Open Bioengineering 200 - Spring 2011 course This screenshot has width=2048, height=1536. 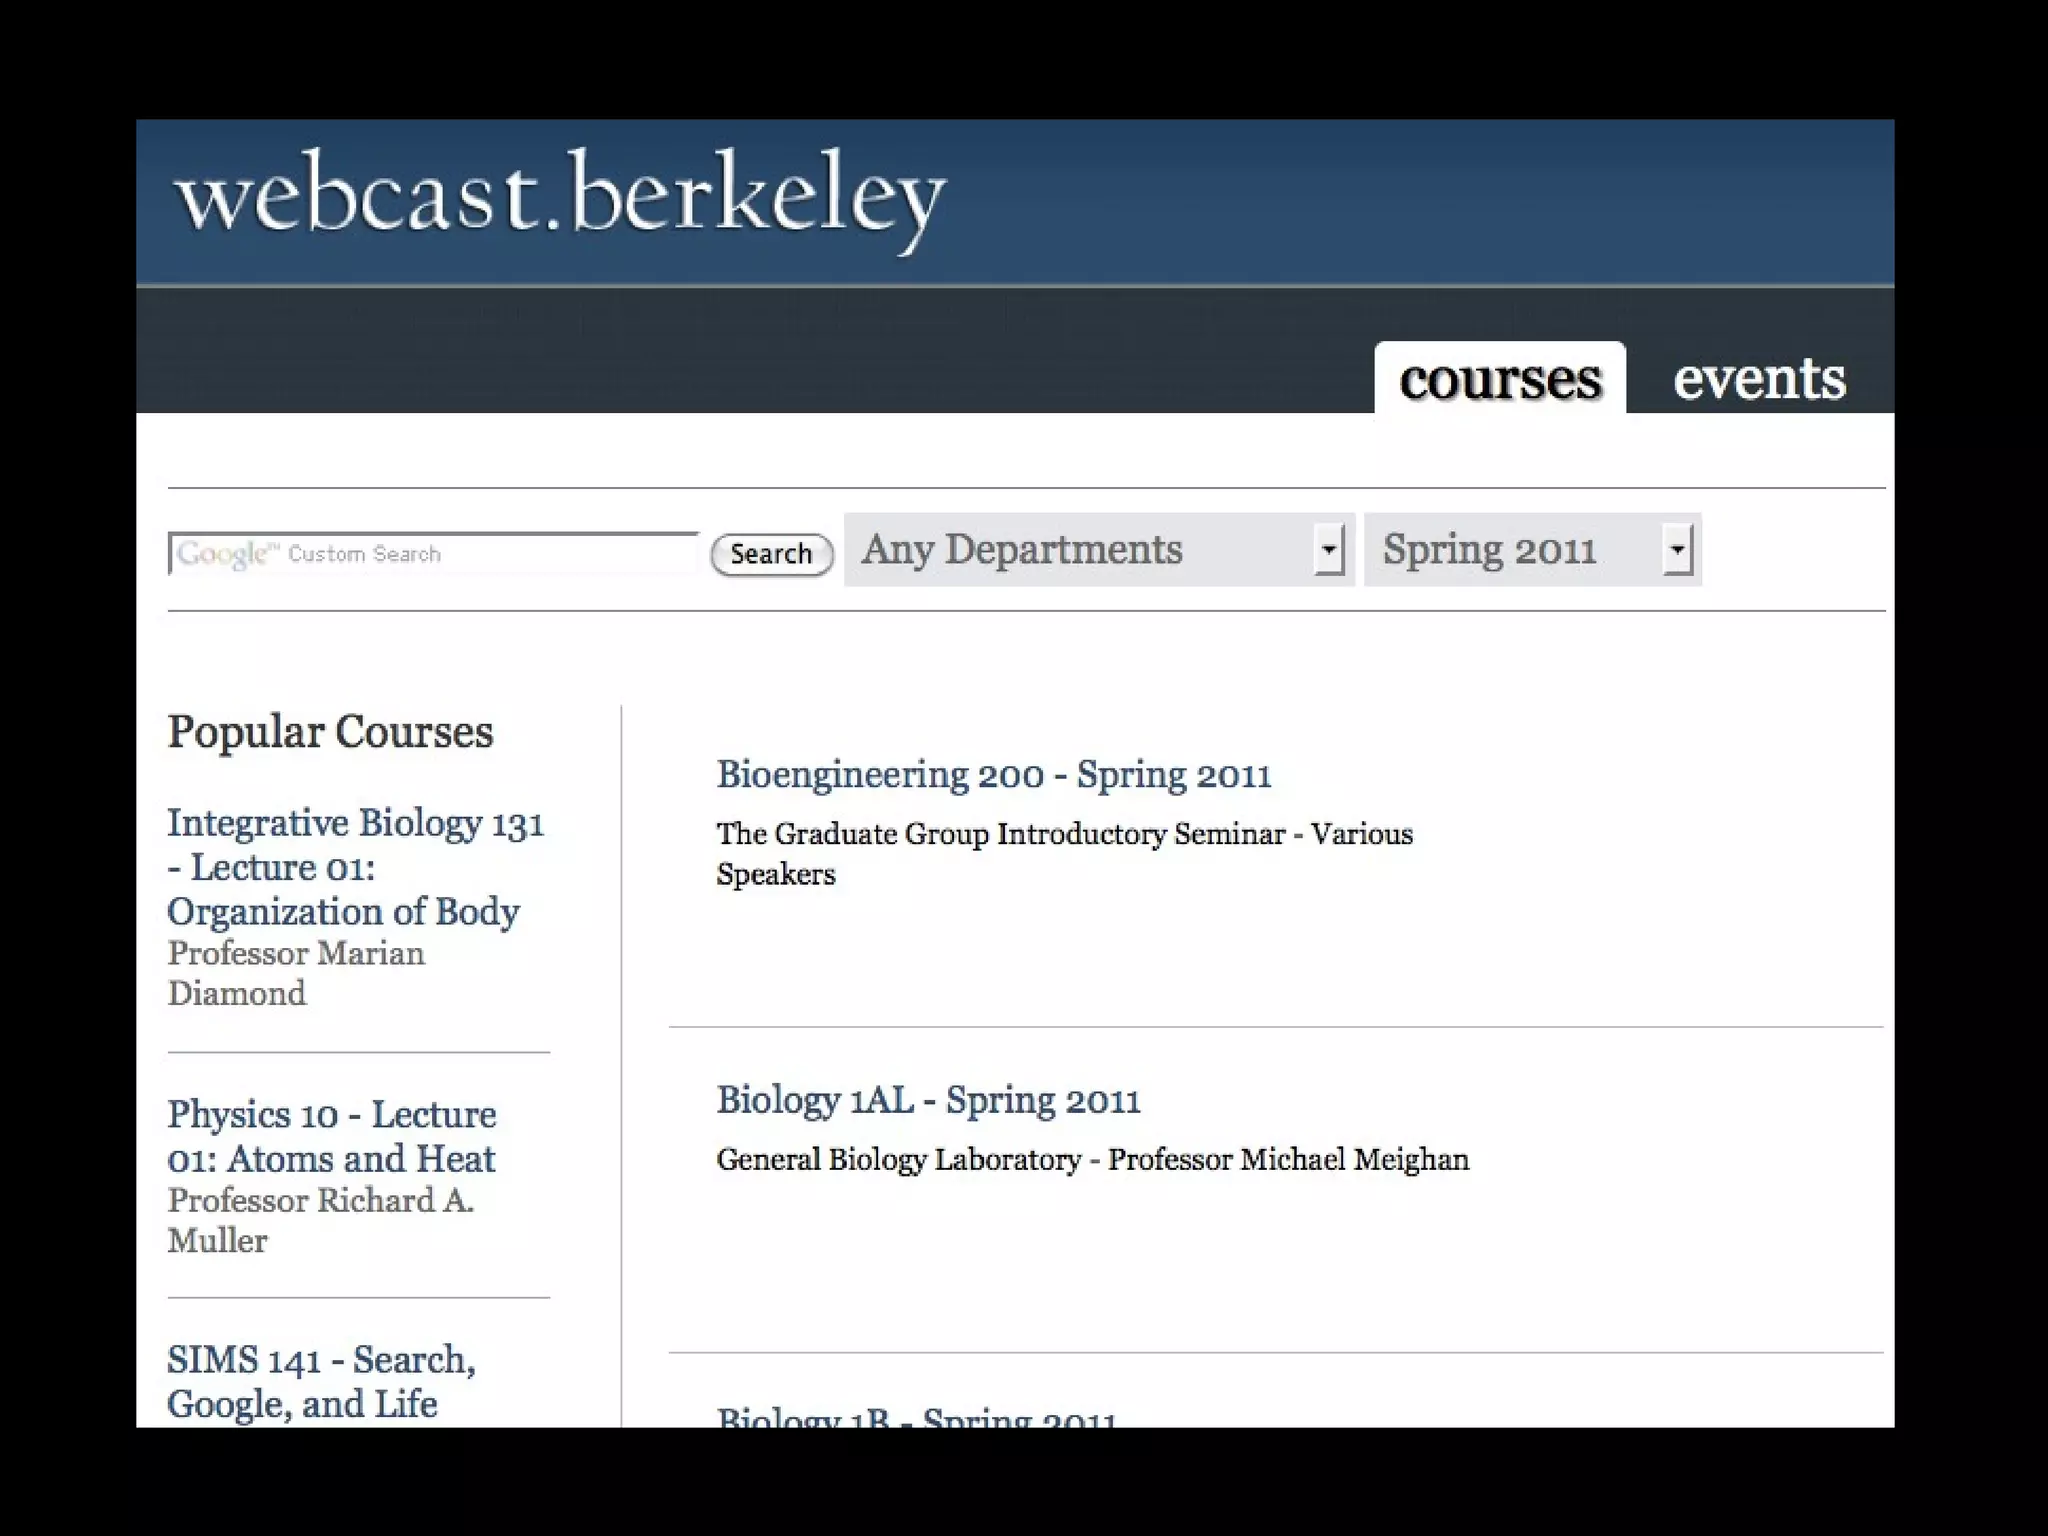point(993,775)
